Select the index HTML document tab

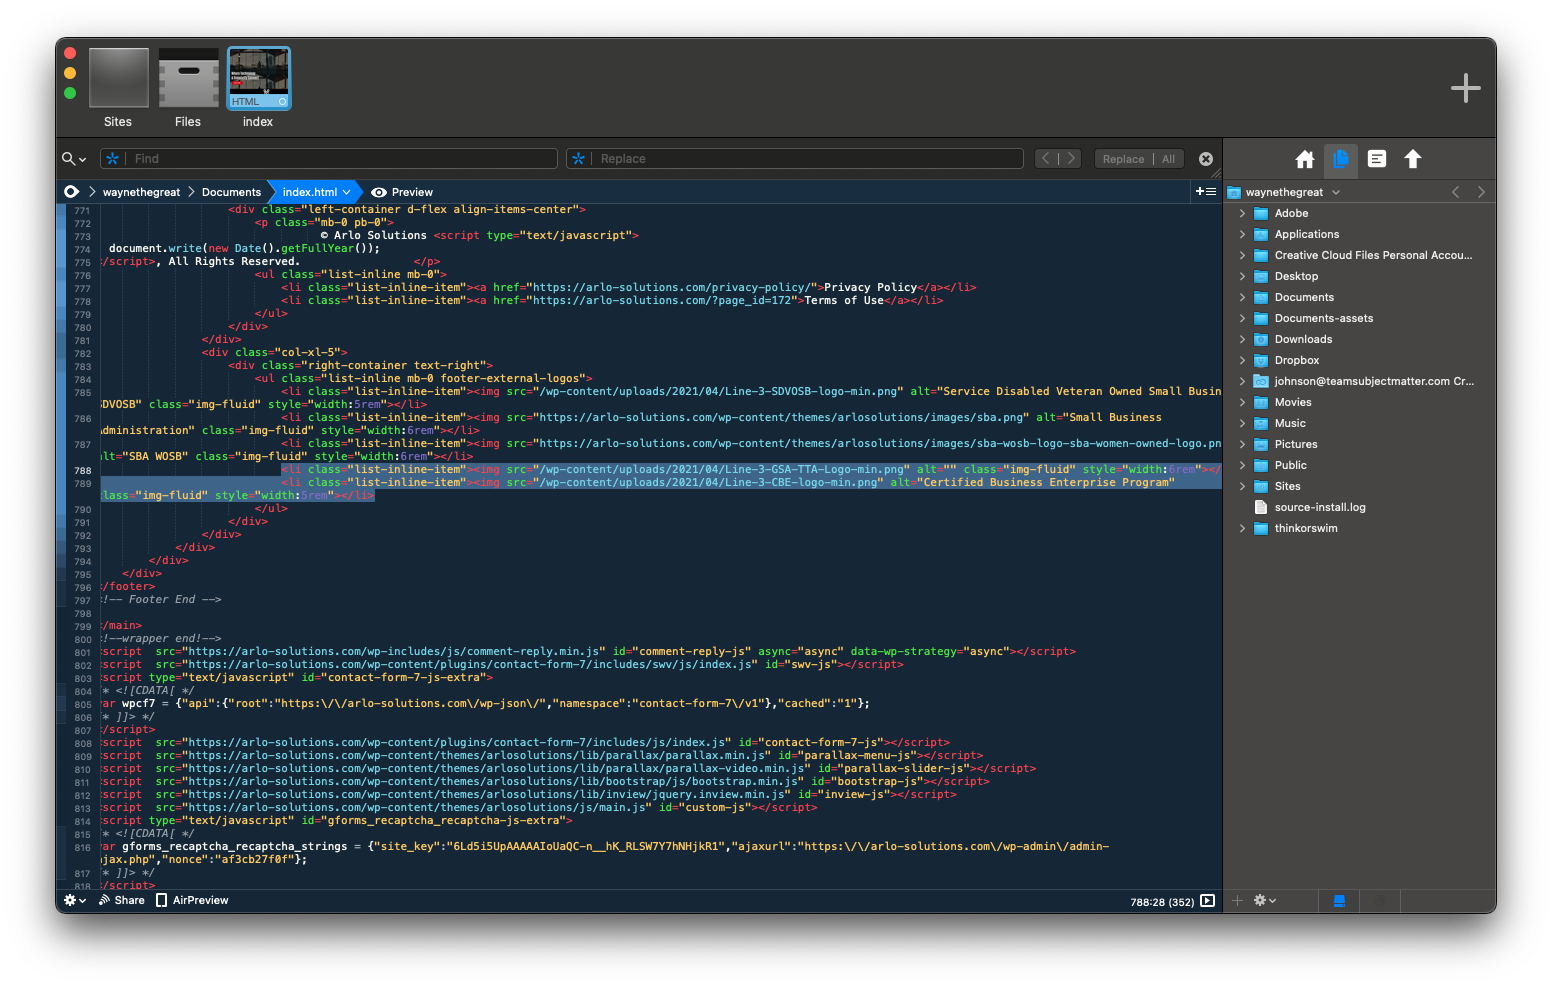[x=259, y=78]
